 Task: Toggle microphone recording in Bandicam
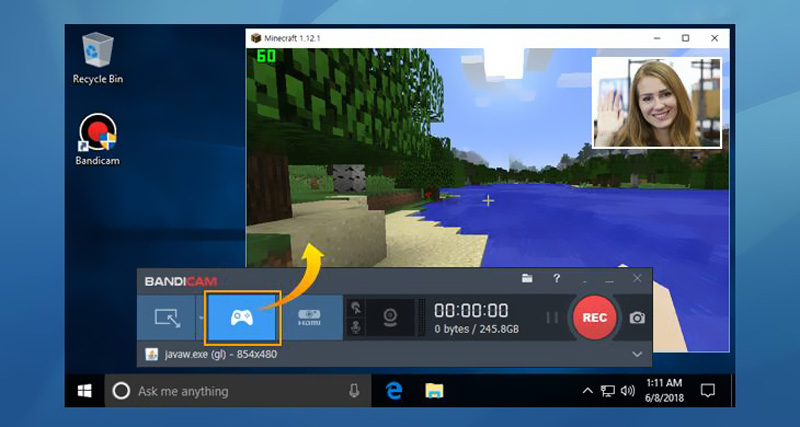point(356,328)
